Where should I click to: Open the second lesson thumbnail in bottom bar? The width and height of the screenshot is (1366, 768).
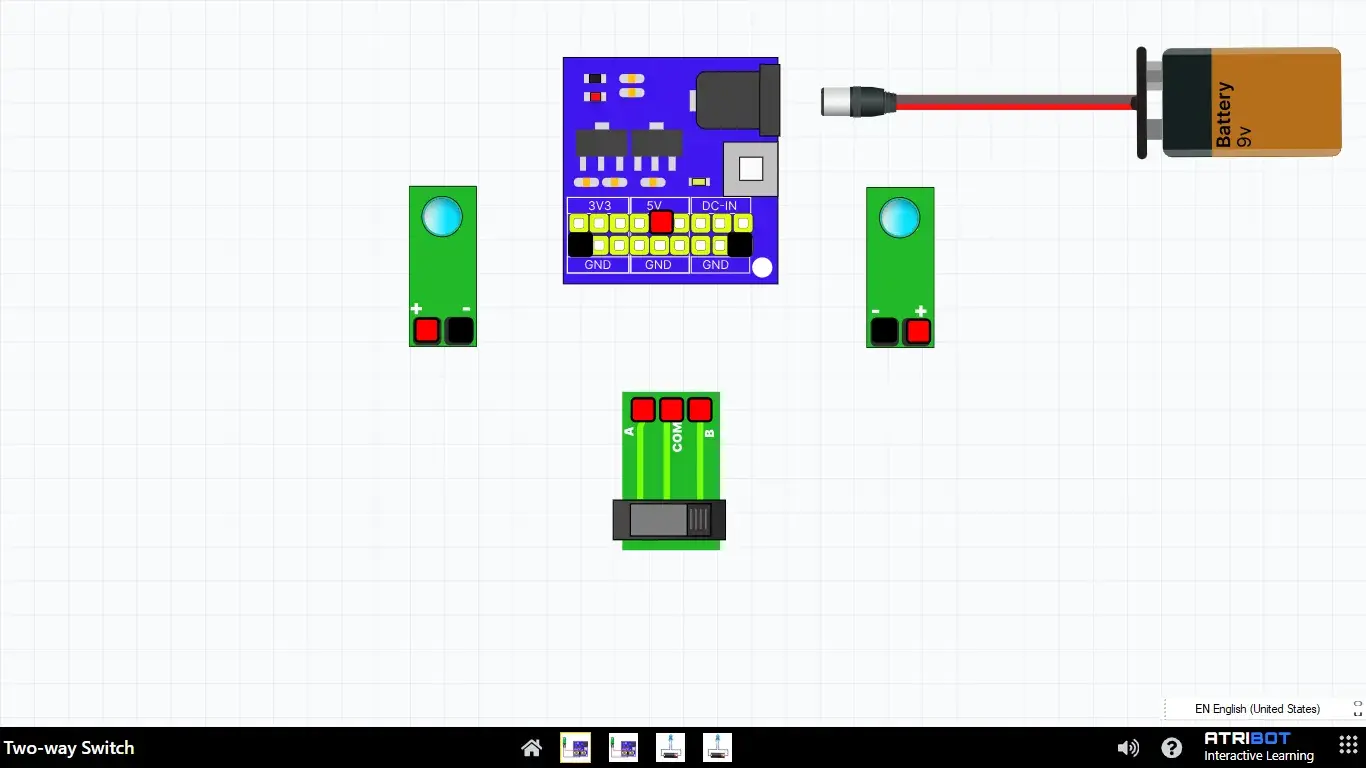point(623,747)
